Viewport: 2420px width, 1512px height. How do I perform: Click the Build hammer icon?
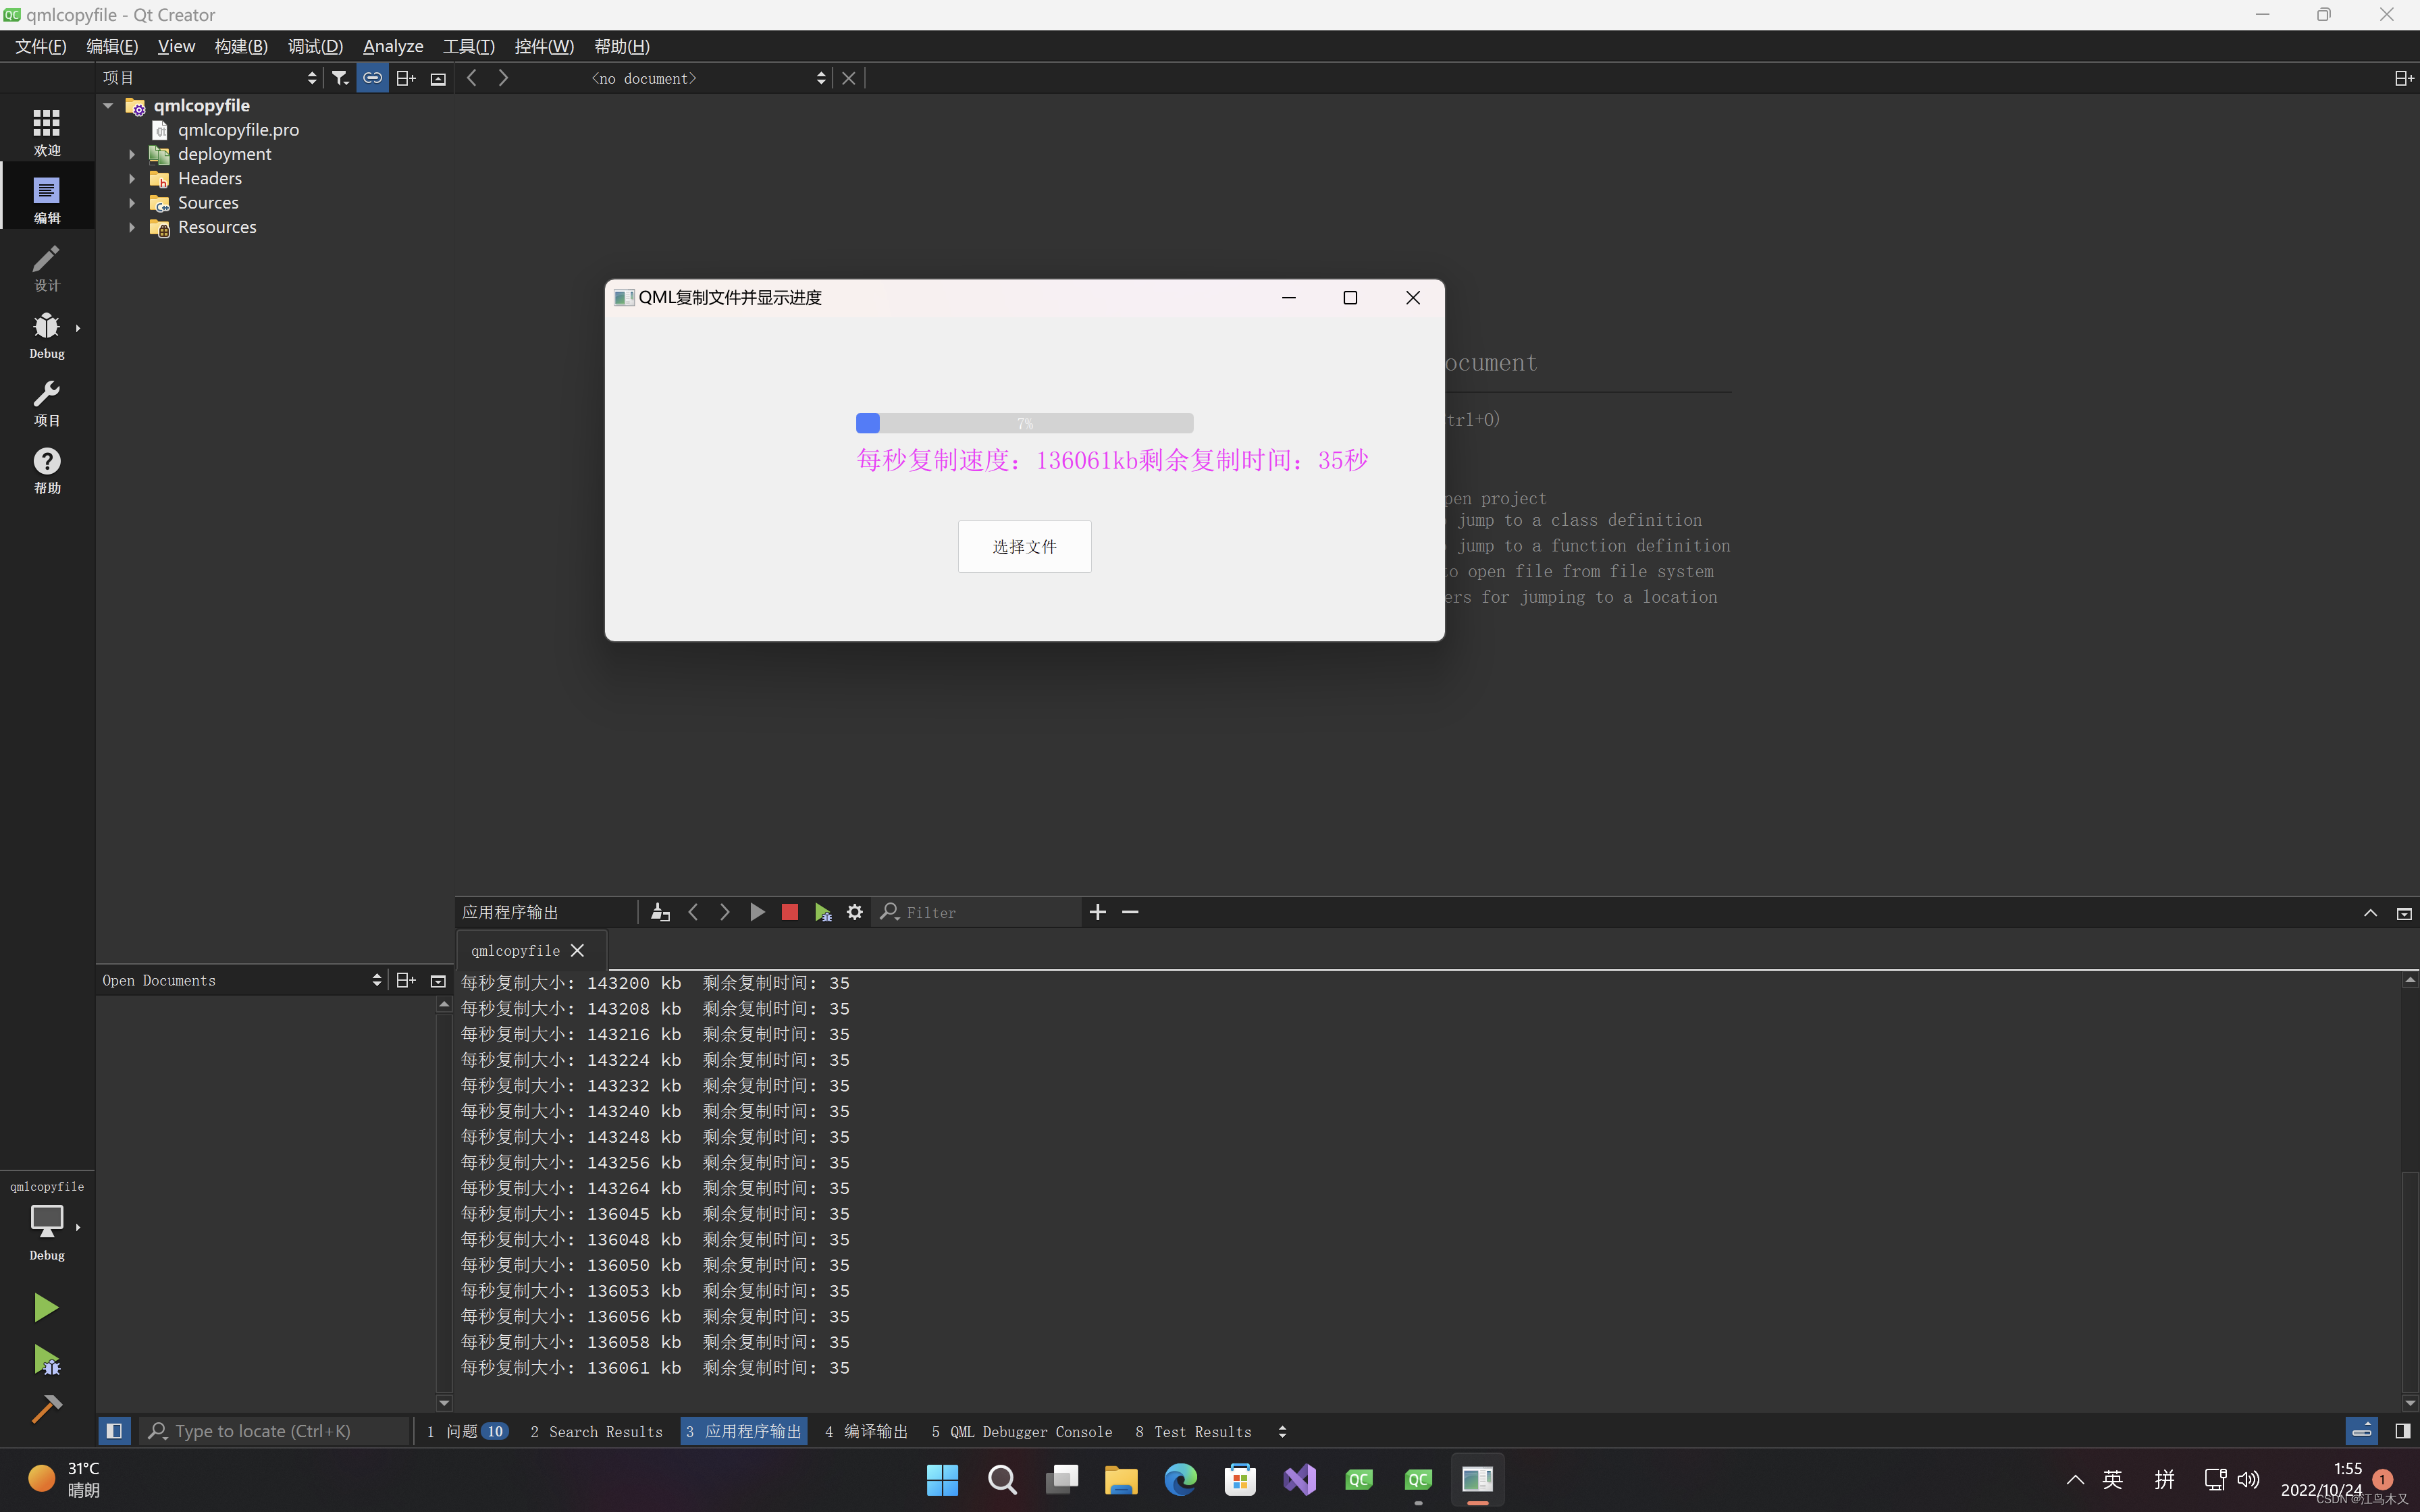coord(46,1408)
